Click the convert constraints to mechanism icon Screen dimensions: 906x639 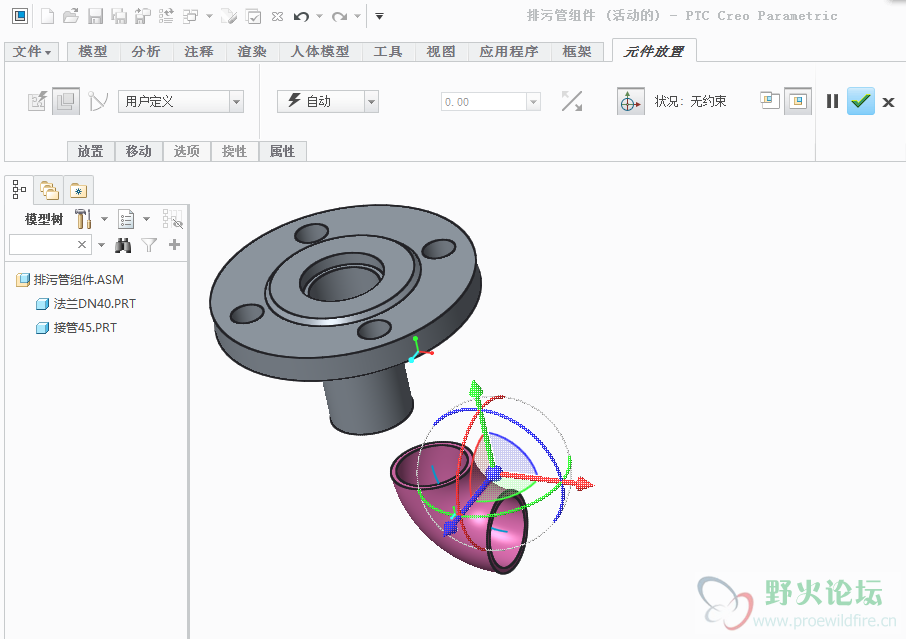tap(98, 102)
